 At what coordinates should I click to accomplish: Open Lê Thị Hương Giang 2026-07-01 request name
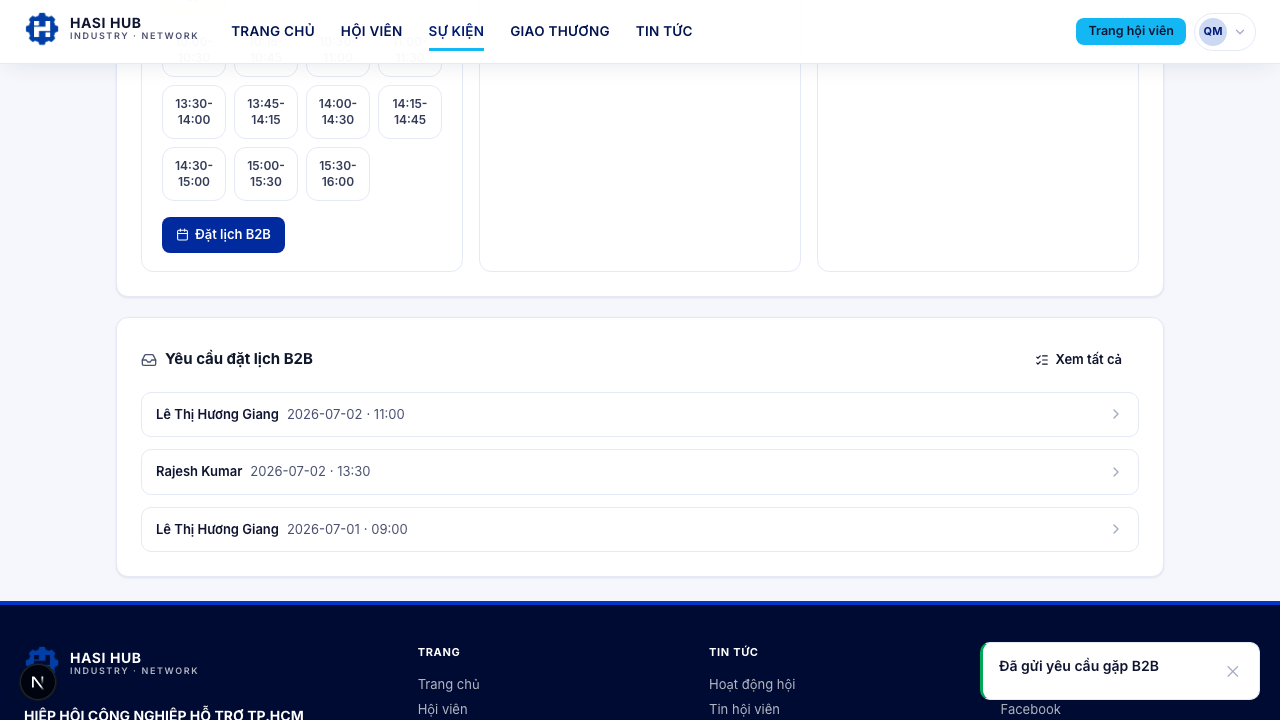(217, 529)
